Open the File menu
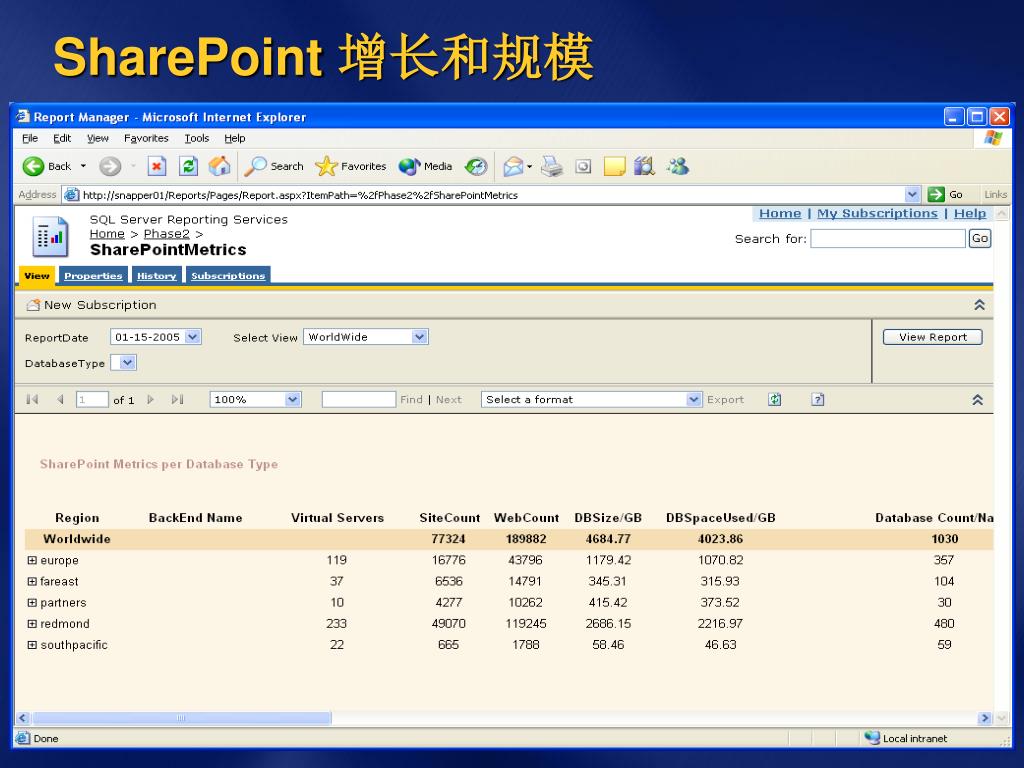The width and height of the screenshot is (1024, 768). [30, 138]
